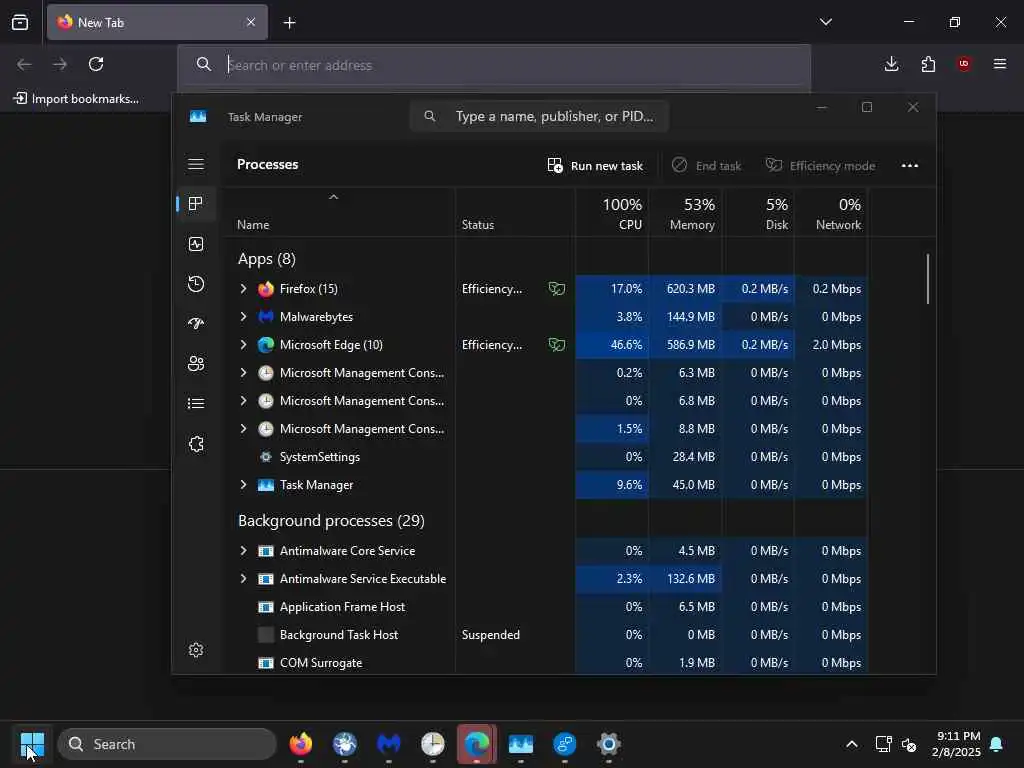Image resolution: width=1024 pixels, height=768 pixels.
Task: Open the notification bell in taskbar
Action: point(997,744)
